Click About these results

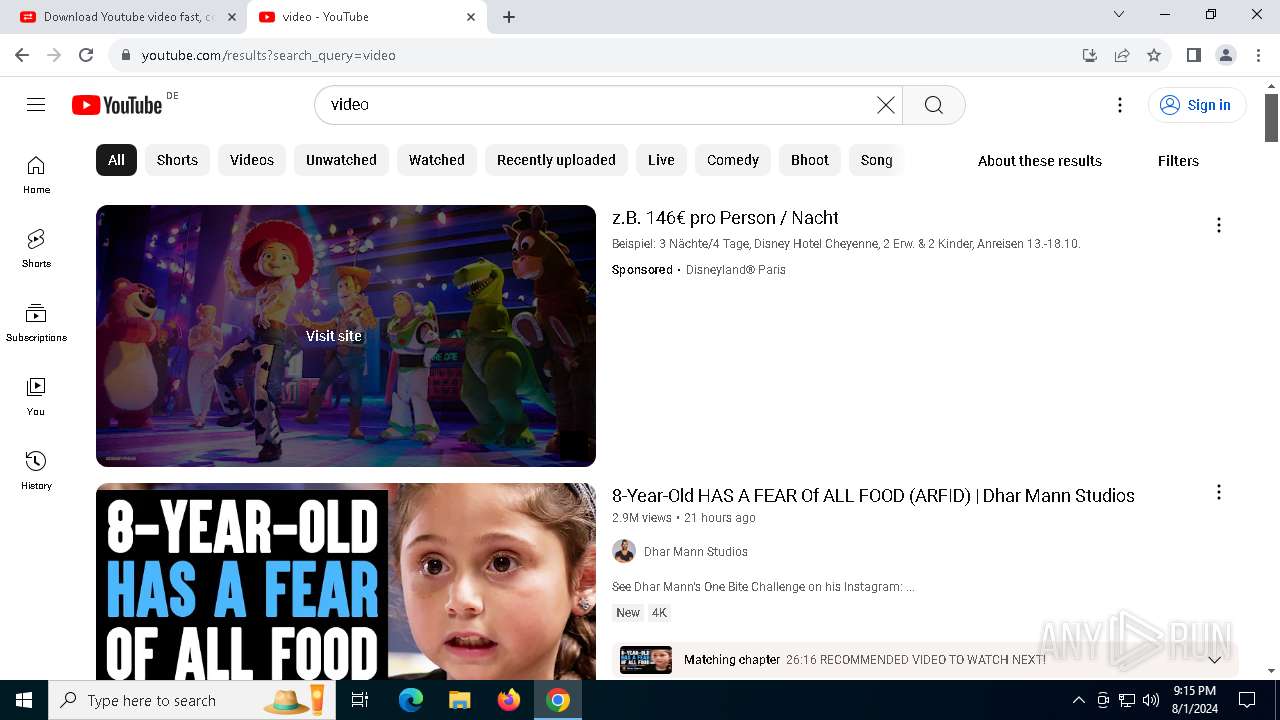click(x=1040, y=161)
